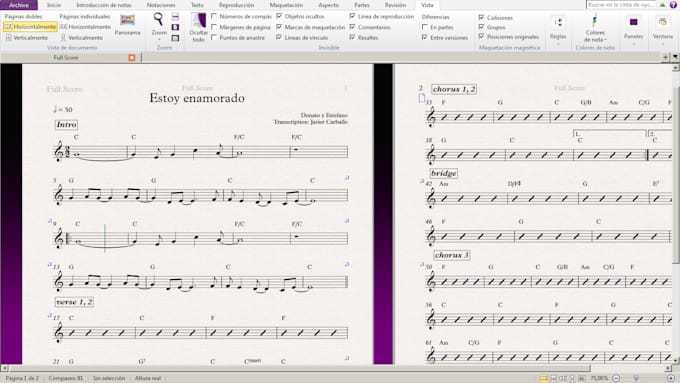Click the Intro rehearsal mark
The width and height of the screenshot is (680, 383).
[x=66, y=124]
